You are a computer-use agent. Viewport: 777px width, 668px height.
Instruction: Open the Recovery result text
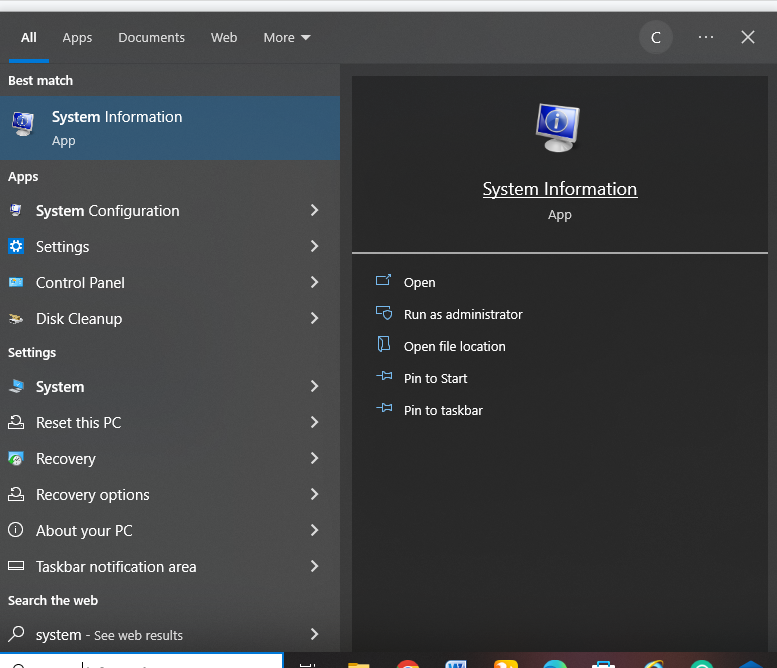(x=65, y=459)
